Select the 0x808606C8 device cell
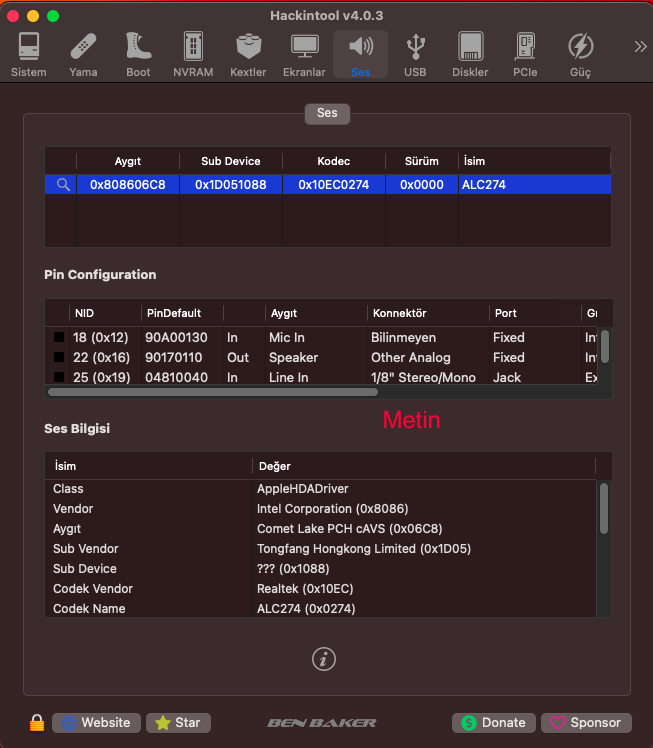The width and height of the screenshot is (653, 748). pyautogui.click(x=128, y=185)
